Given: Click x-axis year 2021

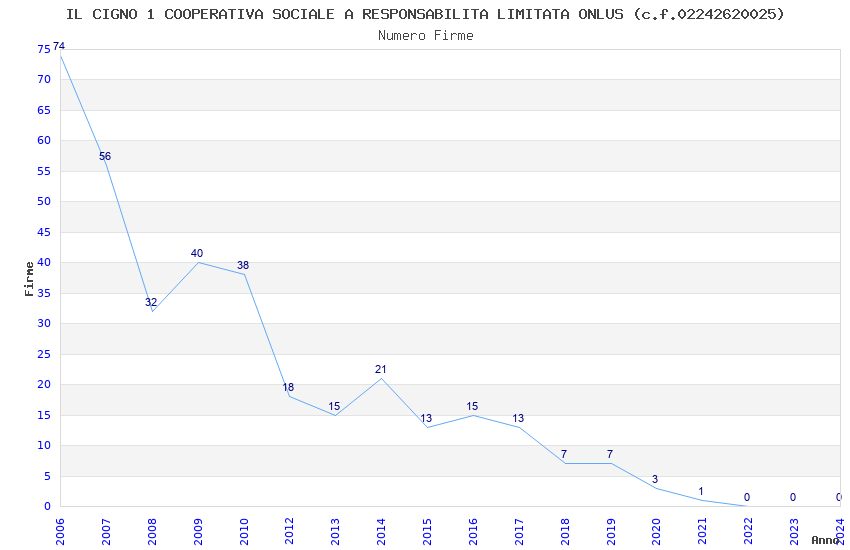Looking at the screenshot, I should (703, 531).
